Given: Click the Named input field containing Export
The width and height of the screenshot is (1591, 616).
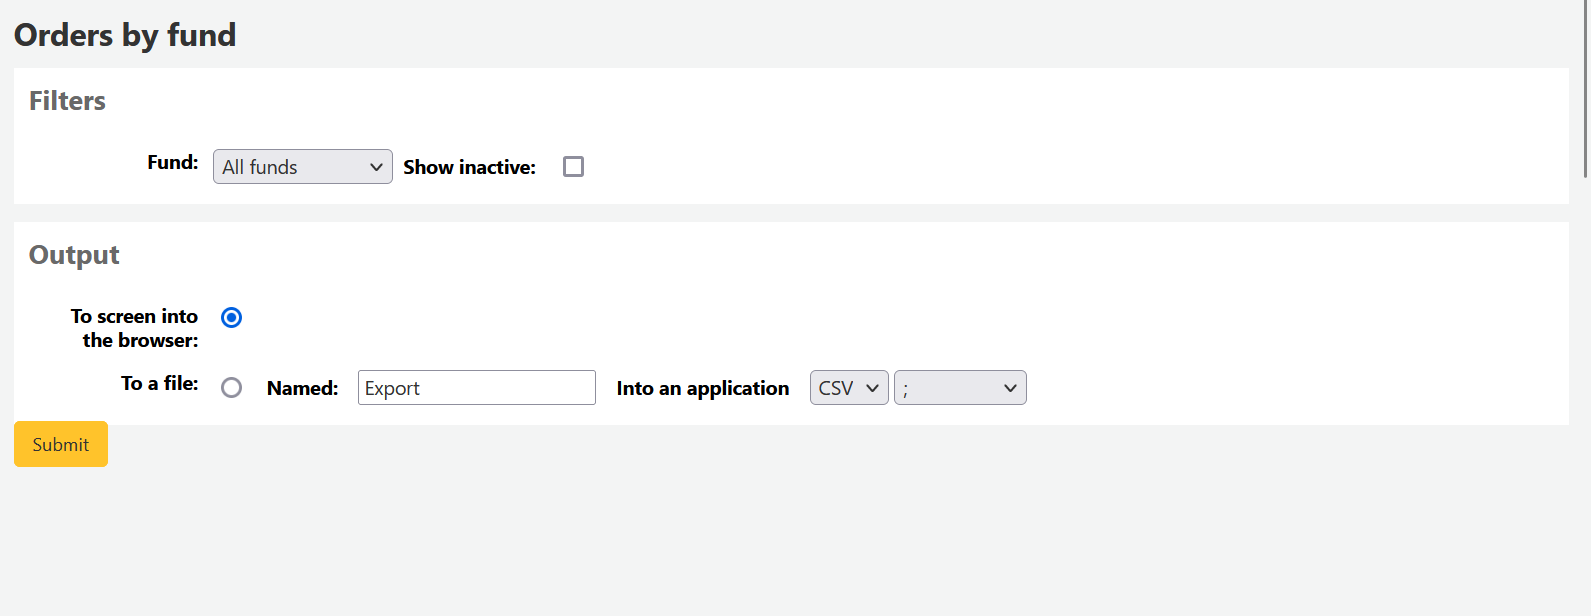Looking at the screenshot, I should click(476, 388).
